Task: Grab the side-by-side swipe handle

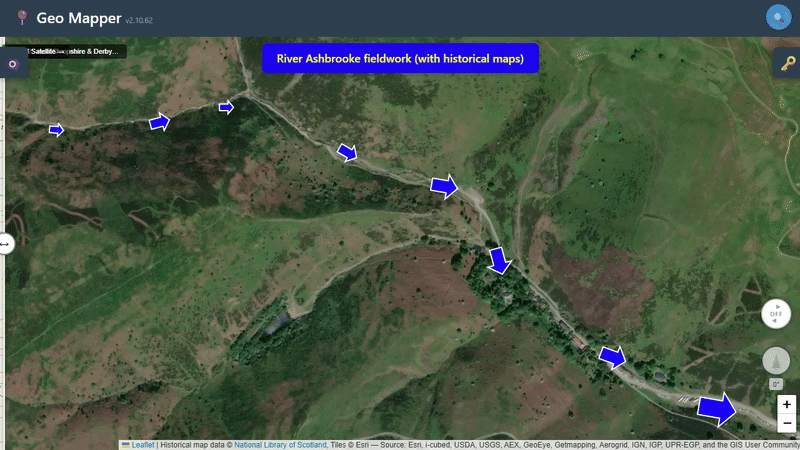Action: (6, 244)
